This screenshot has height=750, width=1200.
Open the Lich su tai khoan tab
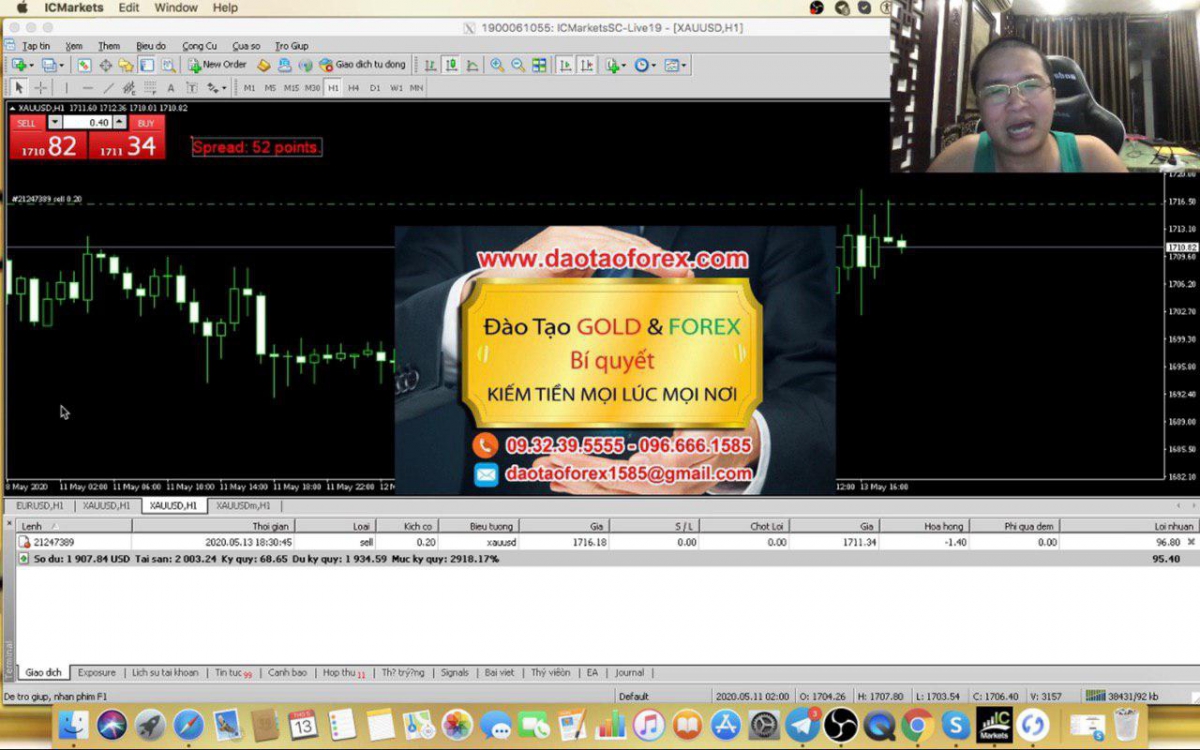(166, 673)
